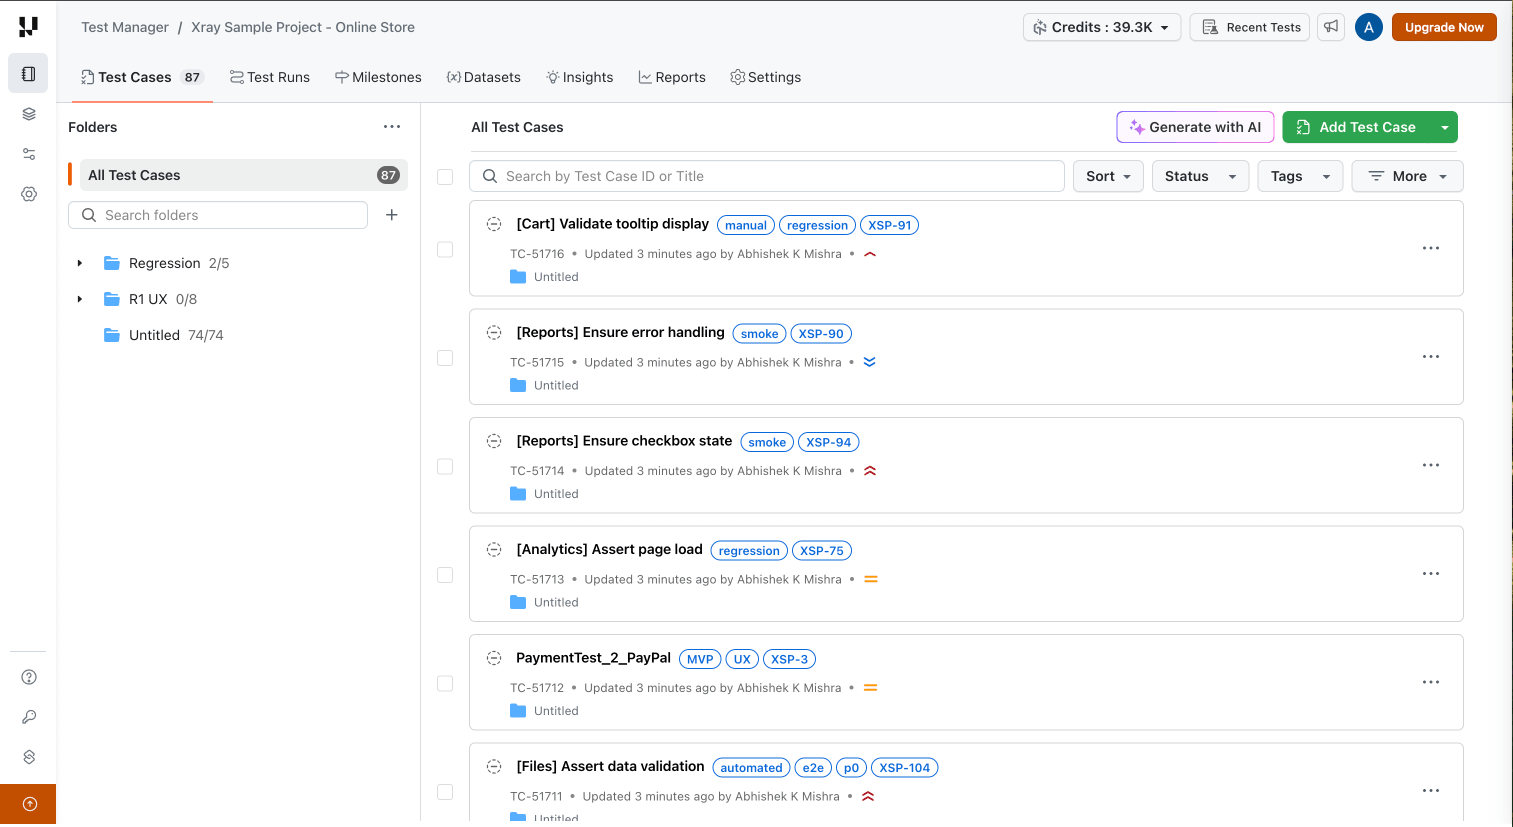
Task: Go to Test Manager breadcrumb
Action: pos(125,27)
